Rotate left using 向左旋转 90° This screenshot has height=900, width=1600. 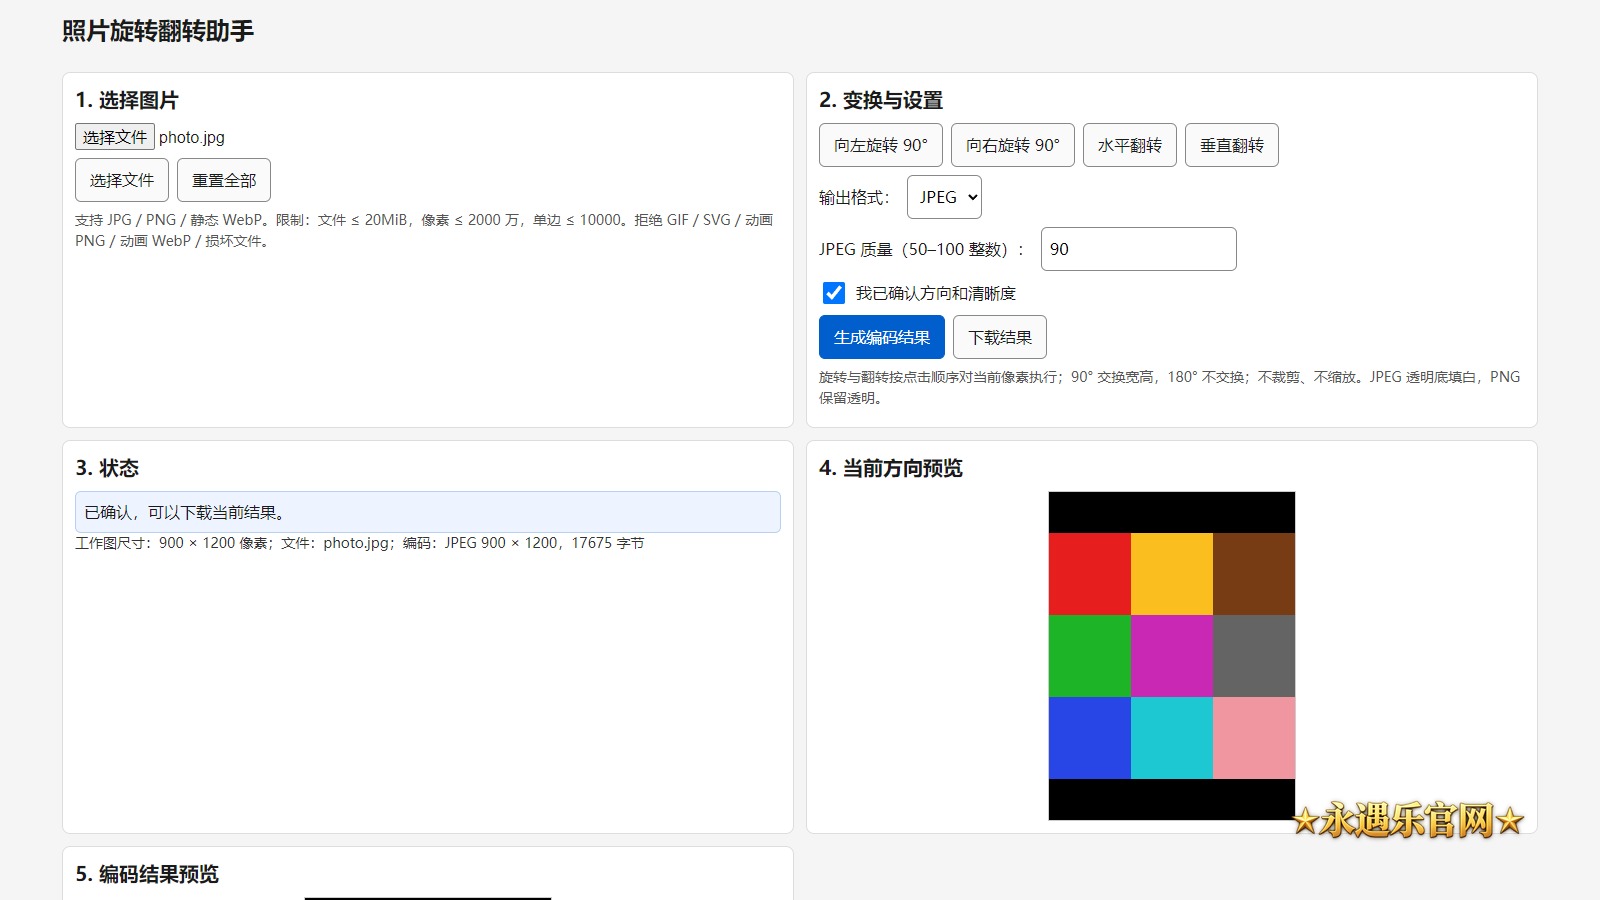point(881,145)
